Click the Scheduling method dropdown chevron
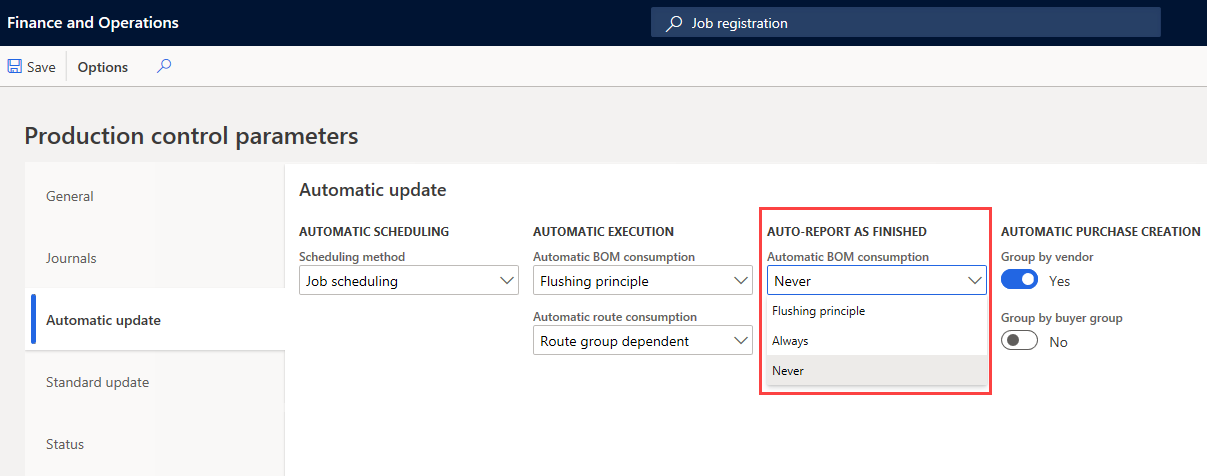This screenshot has width=1207, height=476. tap(506, 281)
